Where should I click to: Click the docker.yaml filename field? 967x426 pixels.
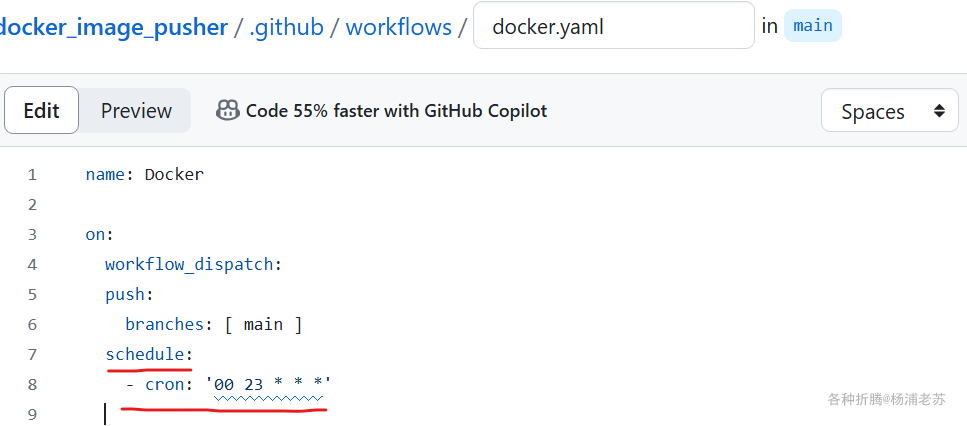click(x=614, y=25)
